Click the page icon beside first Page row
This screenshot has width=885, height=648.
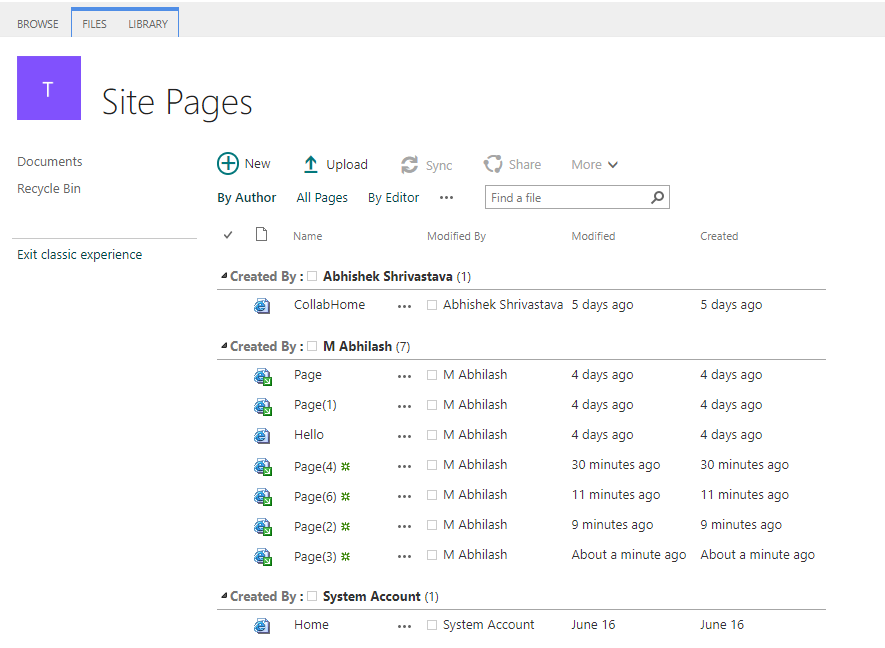coord(262,376)
